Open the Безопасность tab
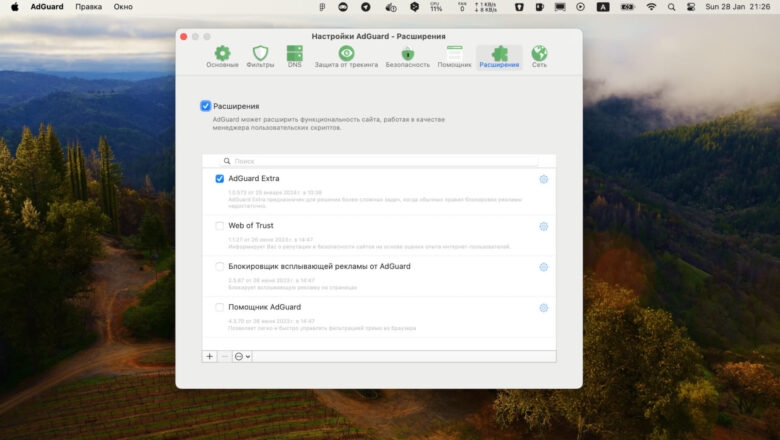 pyautogui.click(x=407, y=57)
